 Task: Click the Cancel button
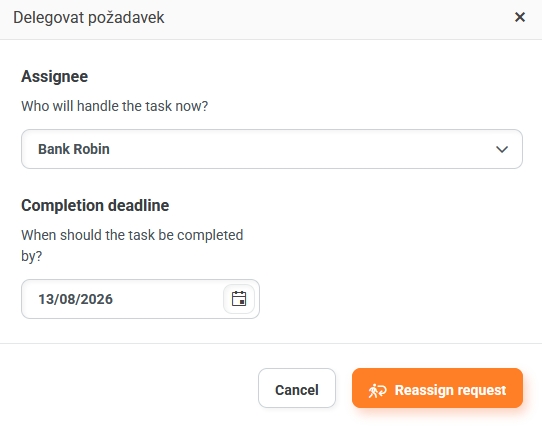[297, 388]
